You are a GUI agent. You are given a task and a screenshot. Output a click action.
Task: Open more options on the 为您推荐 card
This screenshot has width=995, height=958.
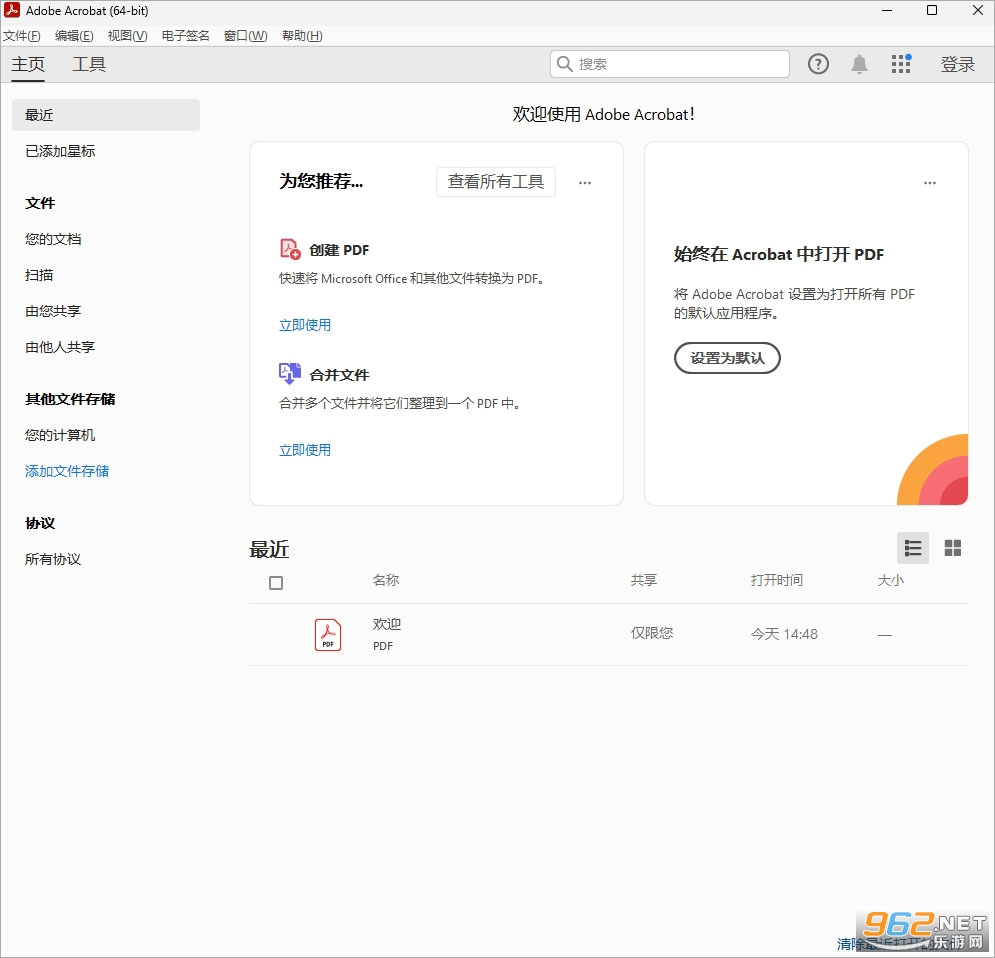click(584, 183)
